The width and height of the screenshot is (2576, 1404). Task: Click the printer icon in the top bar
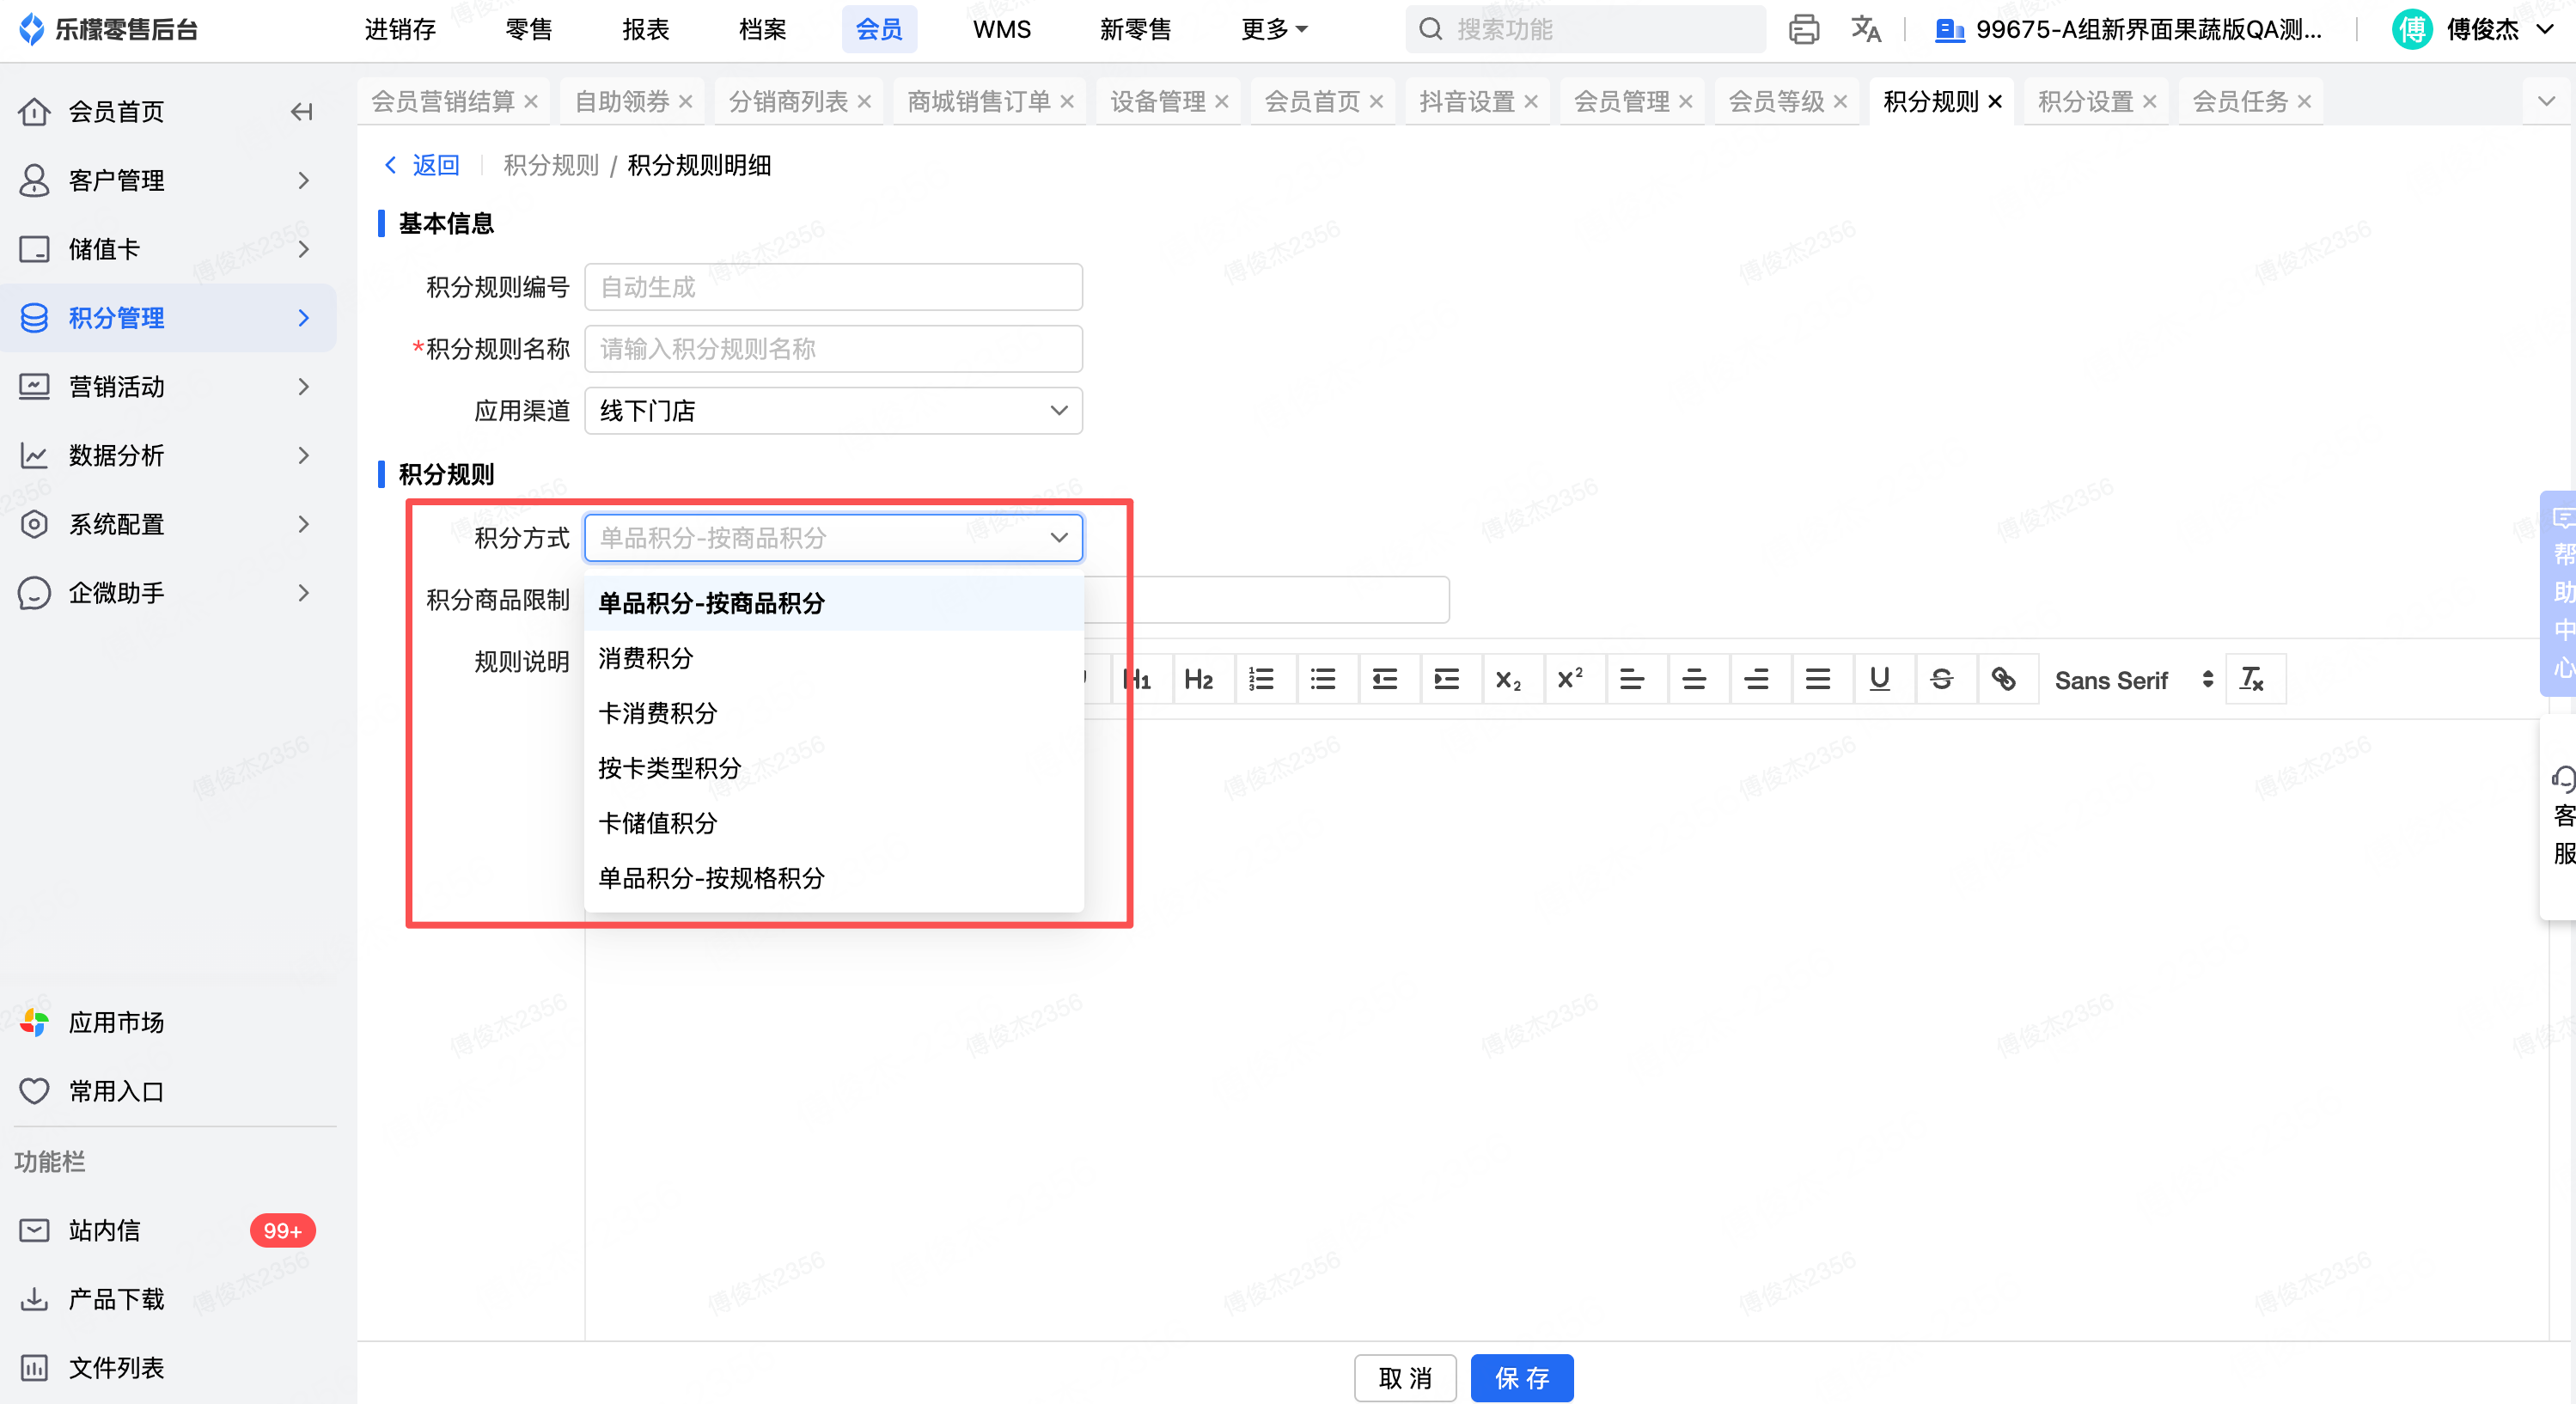[1803, 29]
